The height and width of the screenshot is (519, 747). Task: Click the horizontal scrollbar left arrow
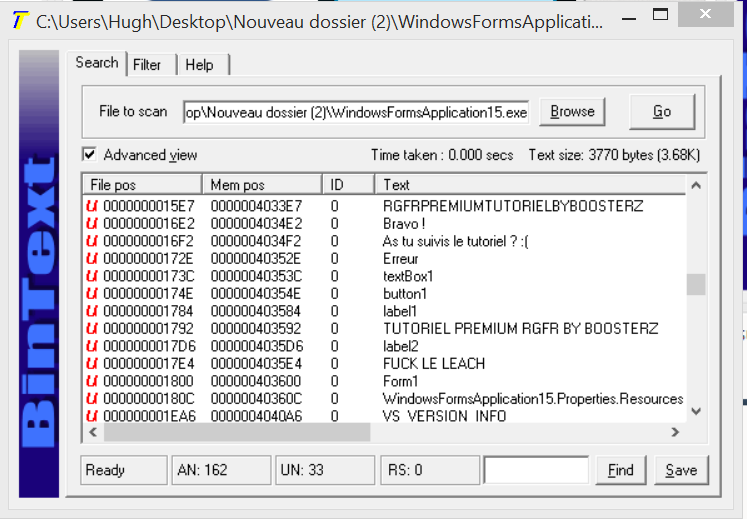coord(93,432)
